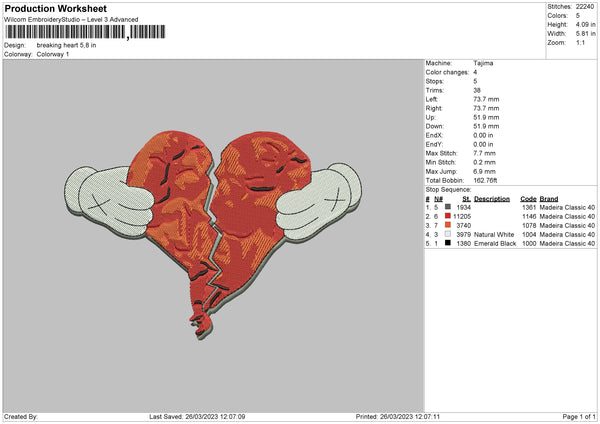This screenshot has width=600, height=424.
Task: Click the Max Stitch value '7.7 mm'
Action: click(x=484, y=153)
